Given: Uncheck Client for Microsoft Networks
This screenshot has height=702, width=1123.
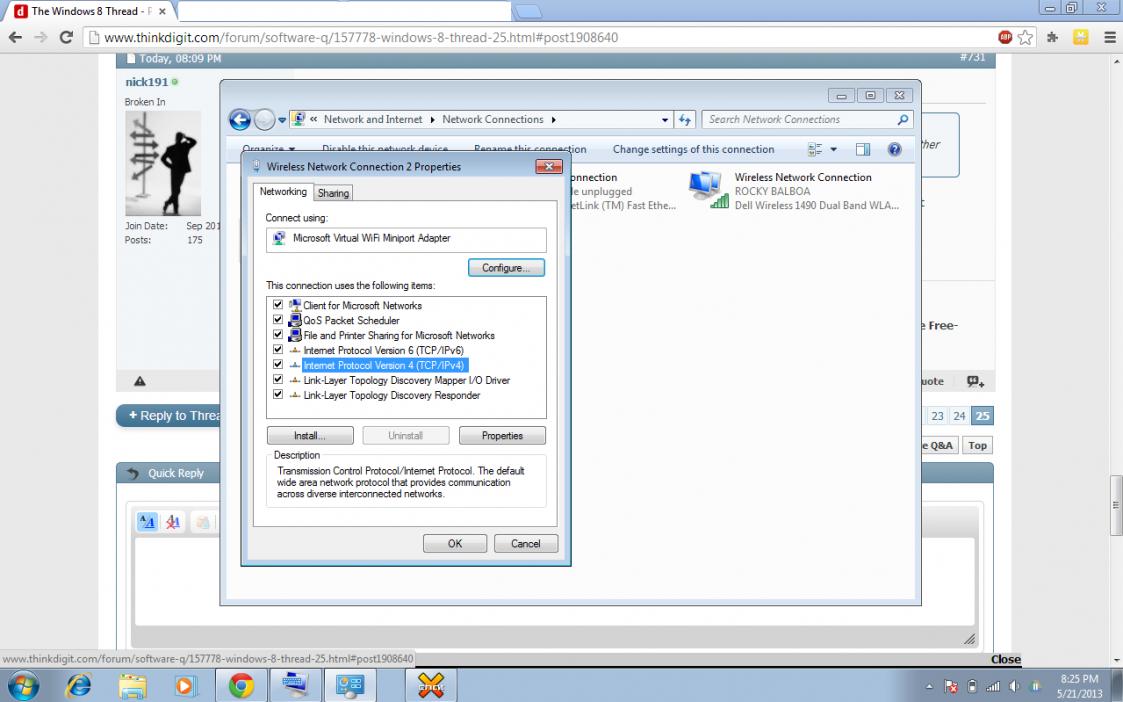Looking at the screenshot, I should tap(278, 305).
